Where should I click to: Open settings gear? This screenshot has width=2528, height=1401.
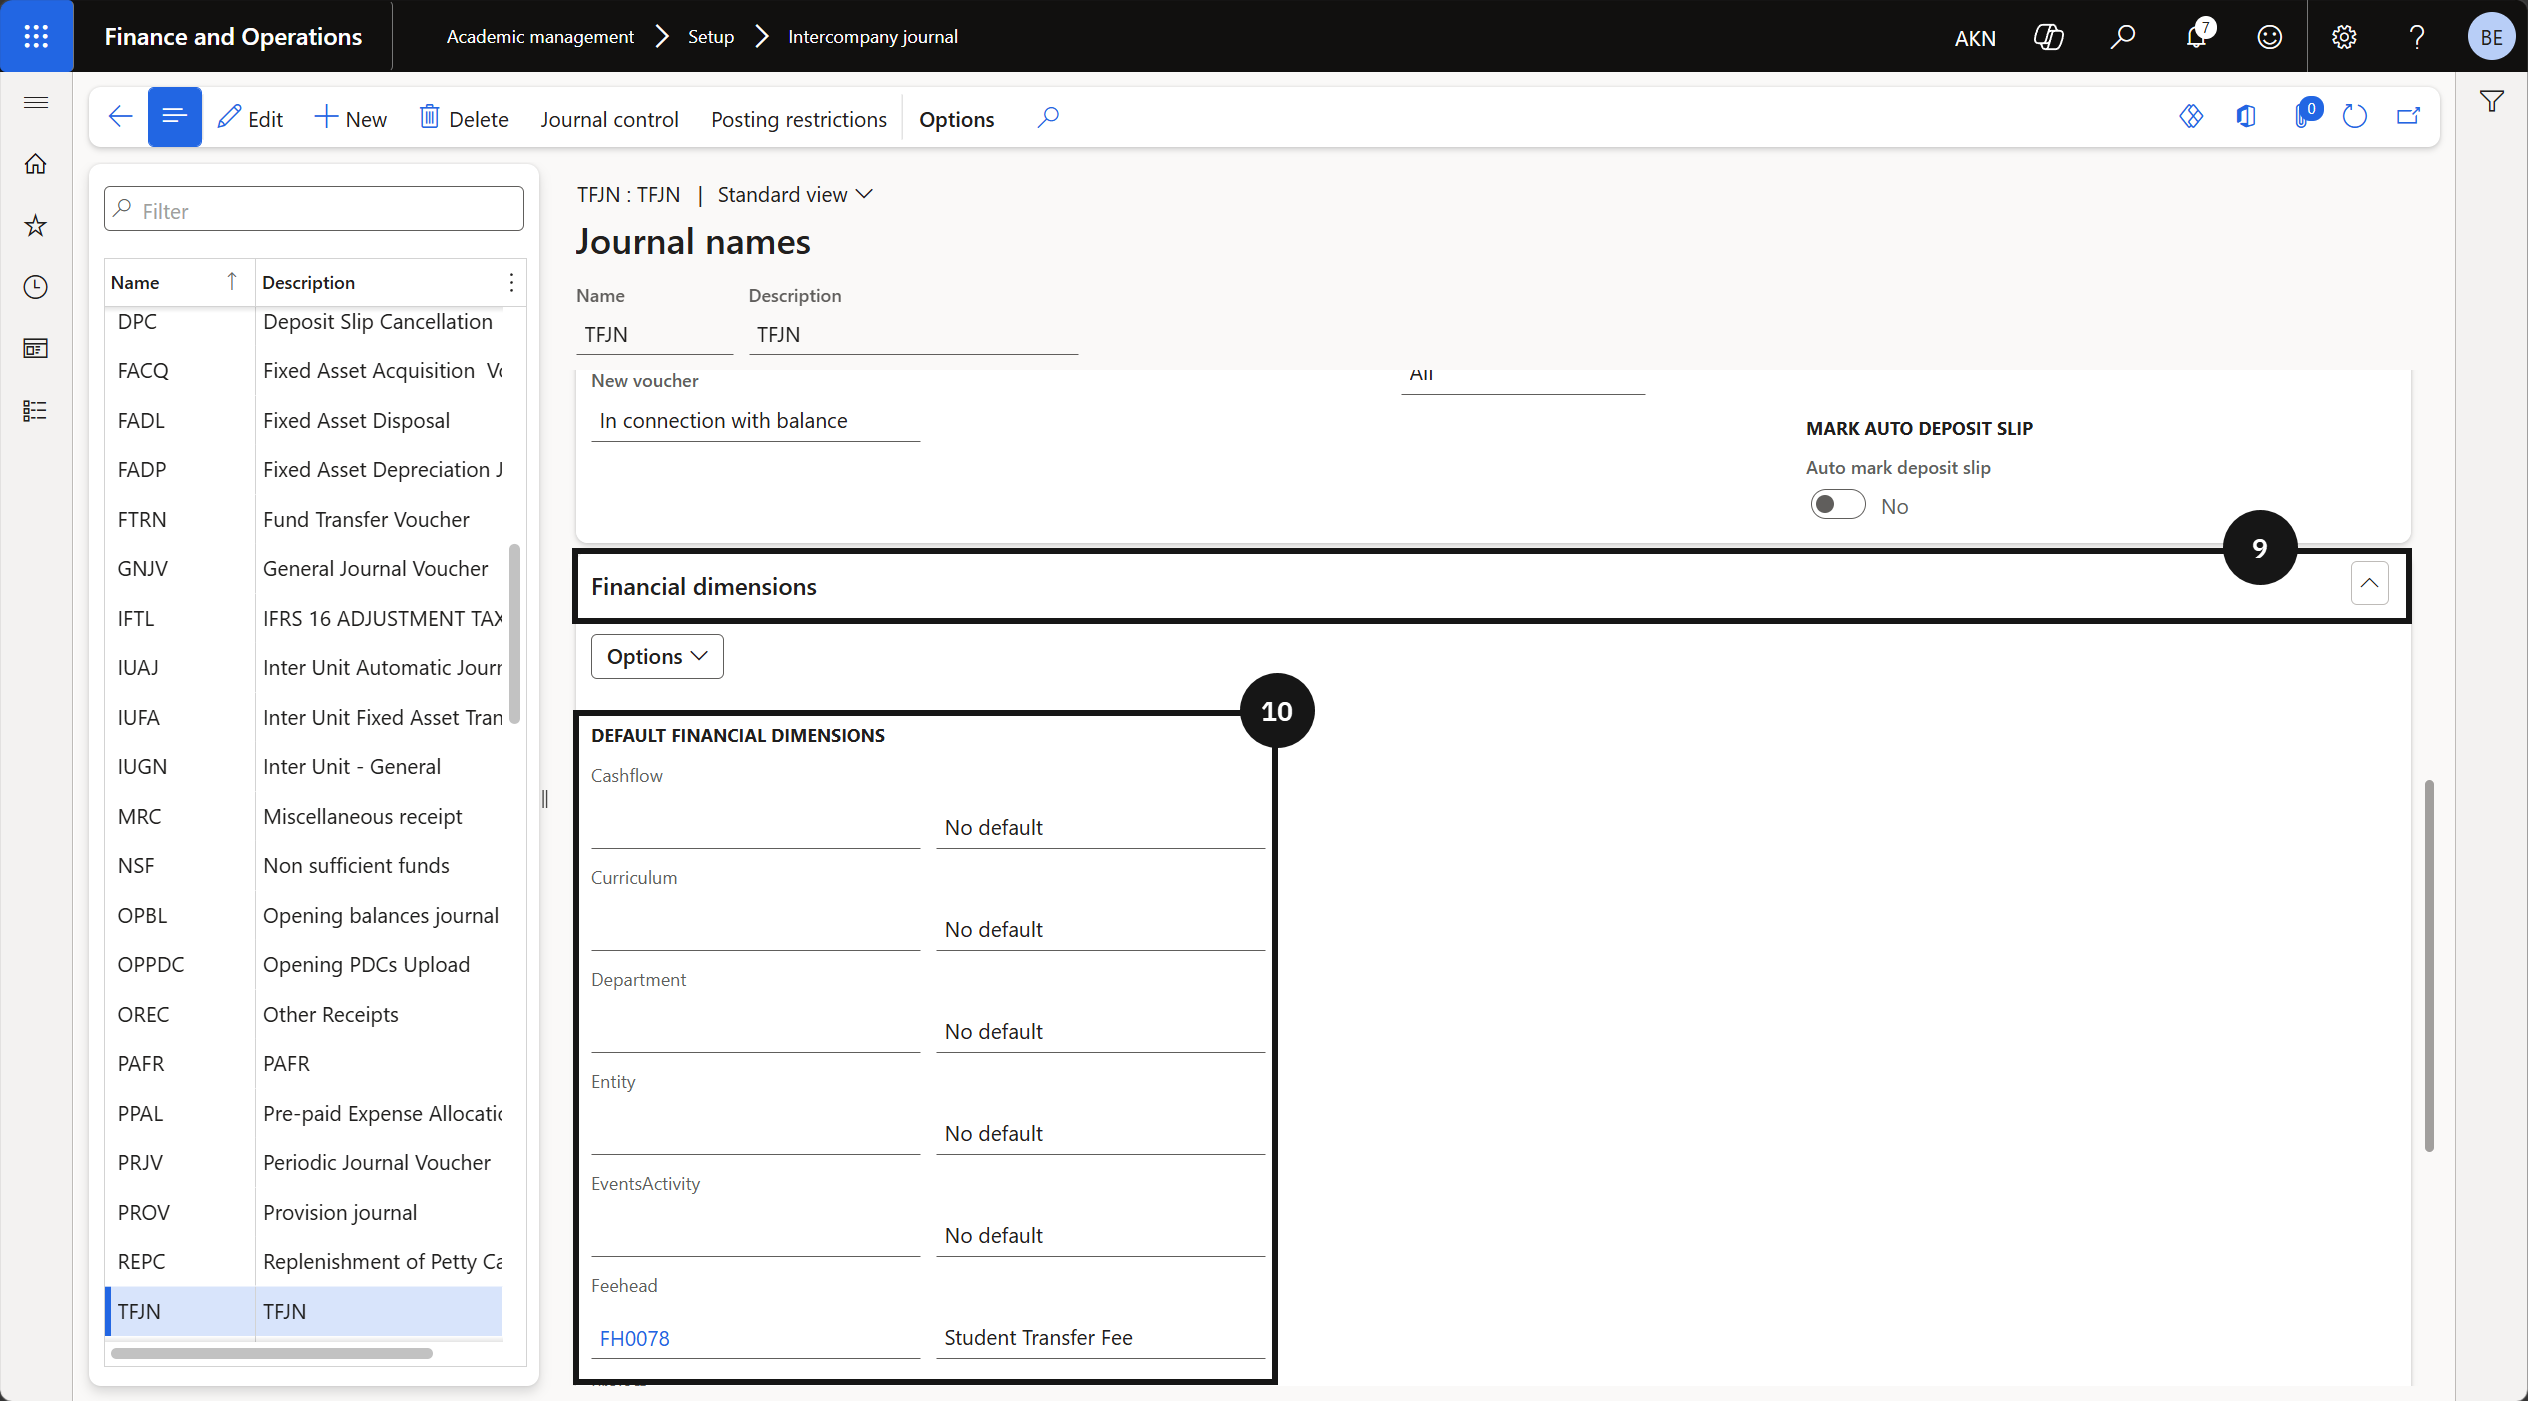pyautogui.click(x=2344, y=37)
